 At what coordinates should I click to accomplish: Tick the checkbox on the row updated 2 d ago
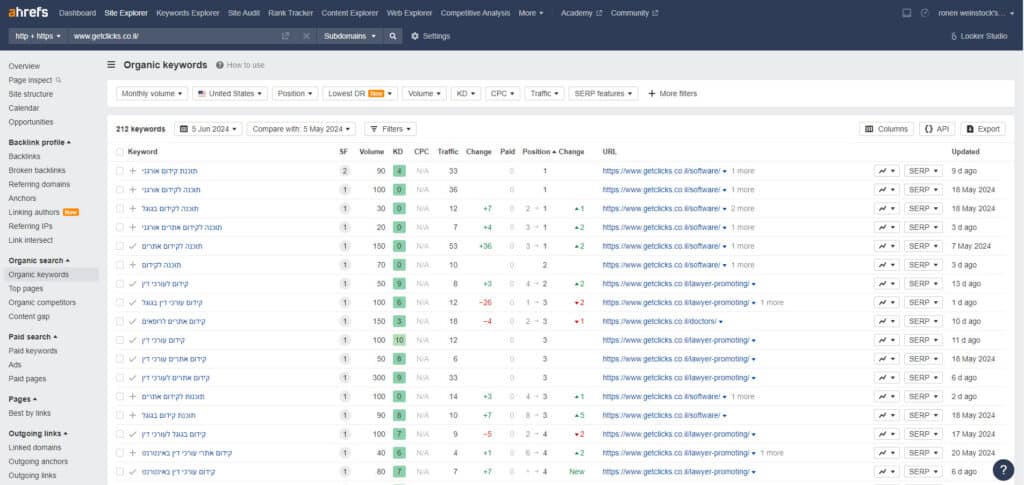coord(120,396)
